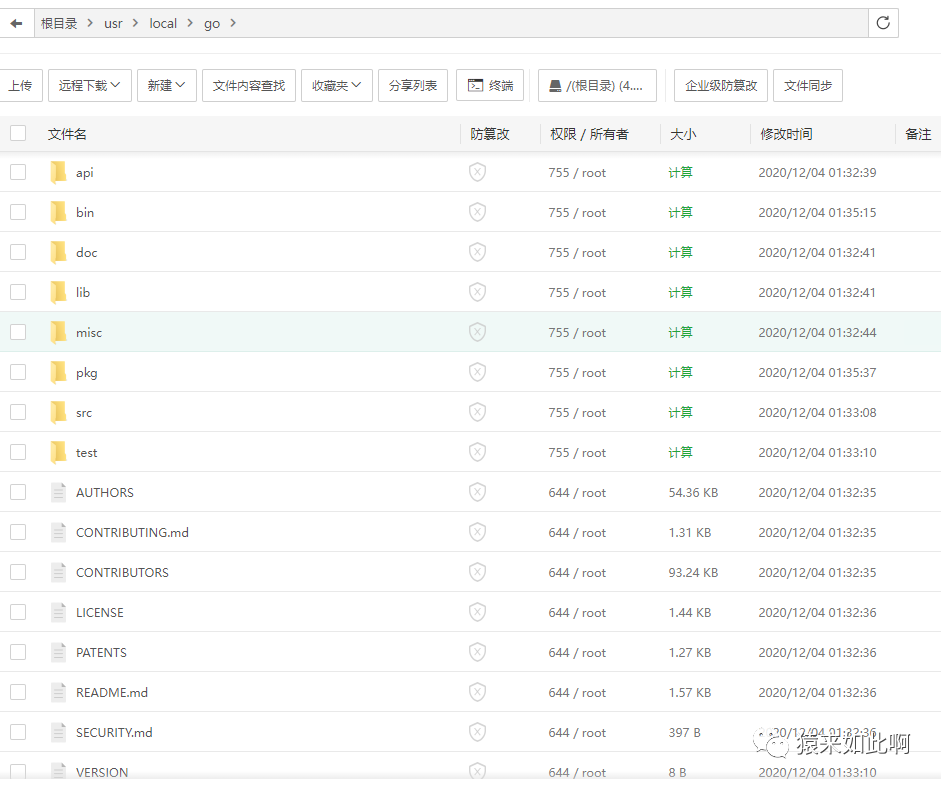Viewport: 941px width, 785px height.
Task: Click tamper-proof shield for bin
Action: (x=477, y=212)
